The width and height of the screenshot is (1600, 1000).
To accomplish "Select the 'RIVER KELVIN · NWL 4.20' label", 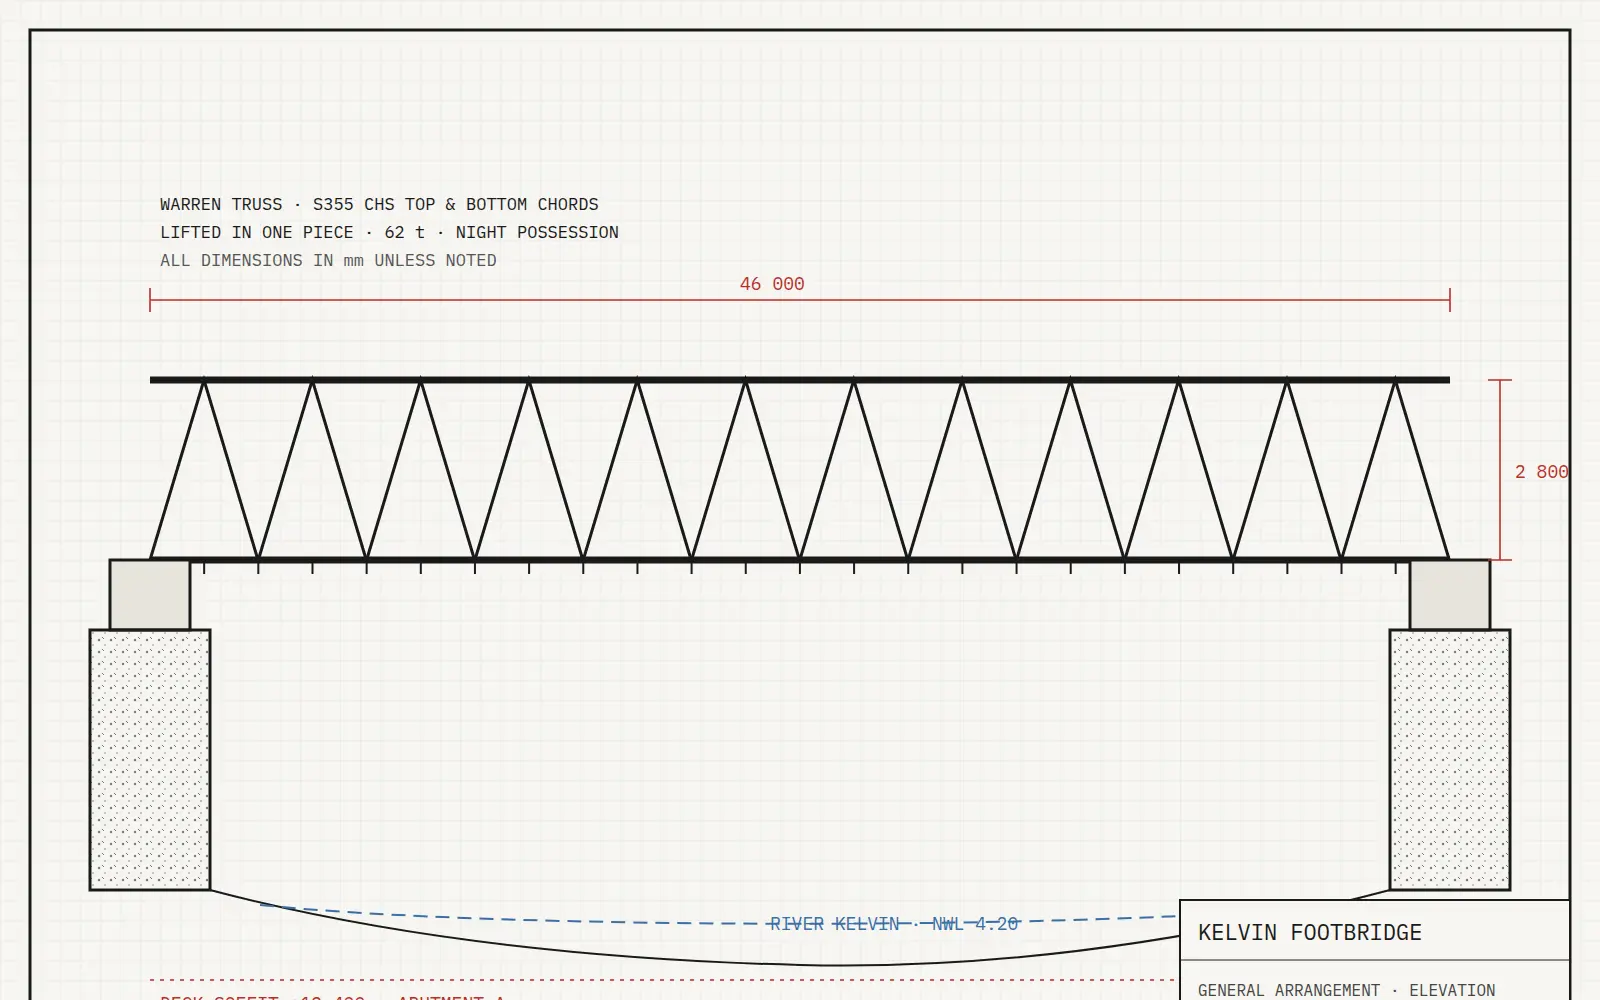I will [x=894, y=924].
